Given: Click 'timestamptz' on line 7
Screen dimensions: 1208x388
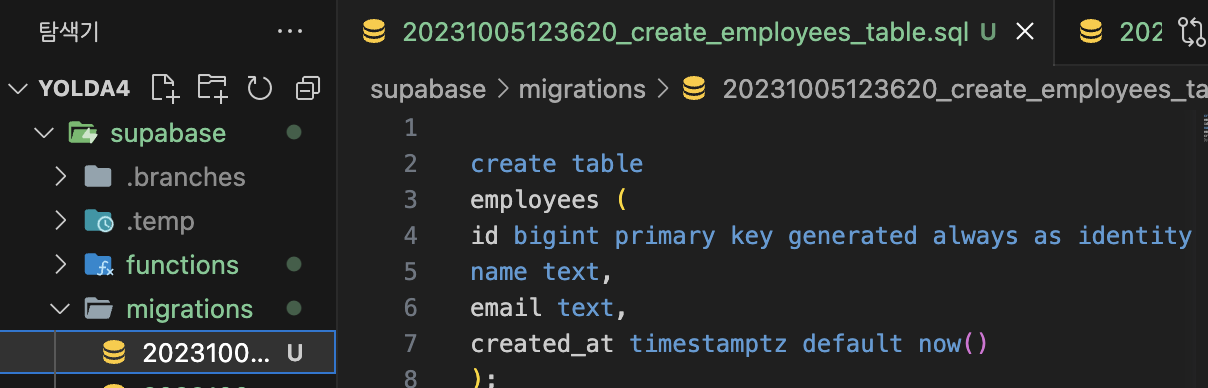Looking at the screenshot, I should [x=709, y=344].
